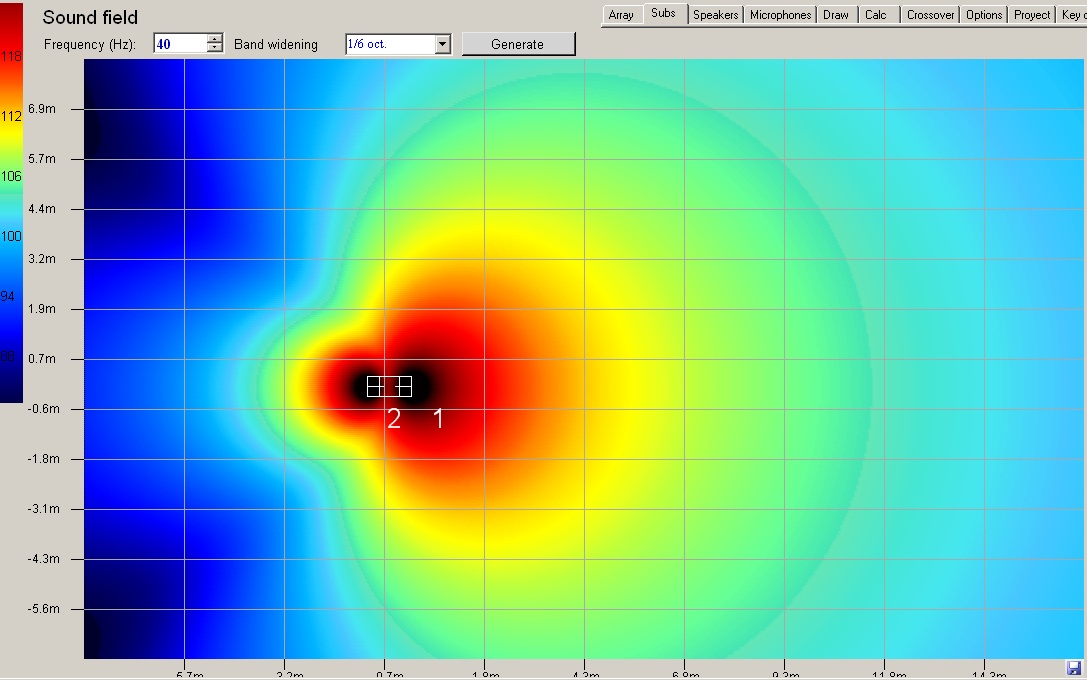
Task: Select subwoofer 2 box in sound field
Action: point(381,387)
